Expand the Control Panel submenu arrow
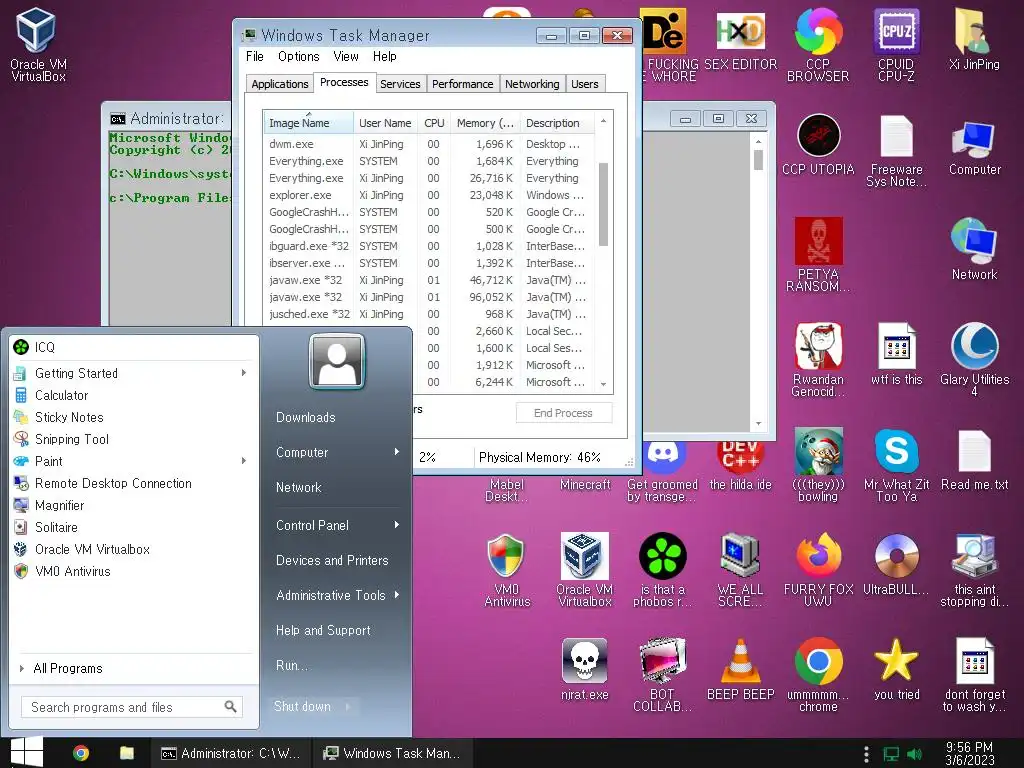 [x=396, y=524]
